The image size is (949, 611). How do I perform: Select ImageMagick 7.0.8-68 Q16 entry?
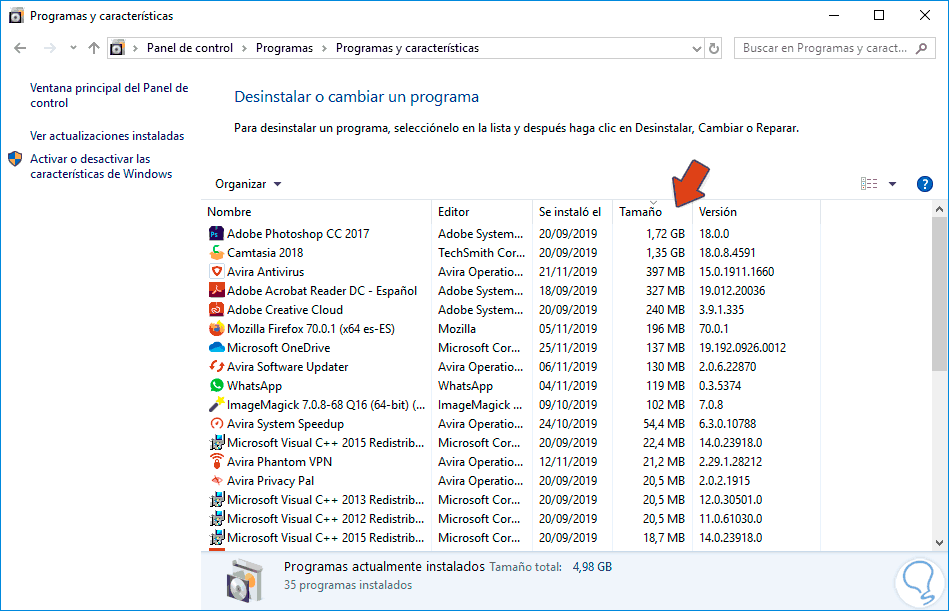tap(326, 405)
